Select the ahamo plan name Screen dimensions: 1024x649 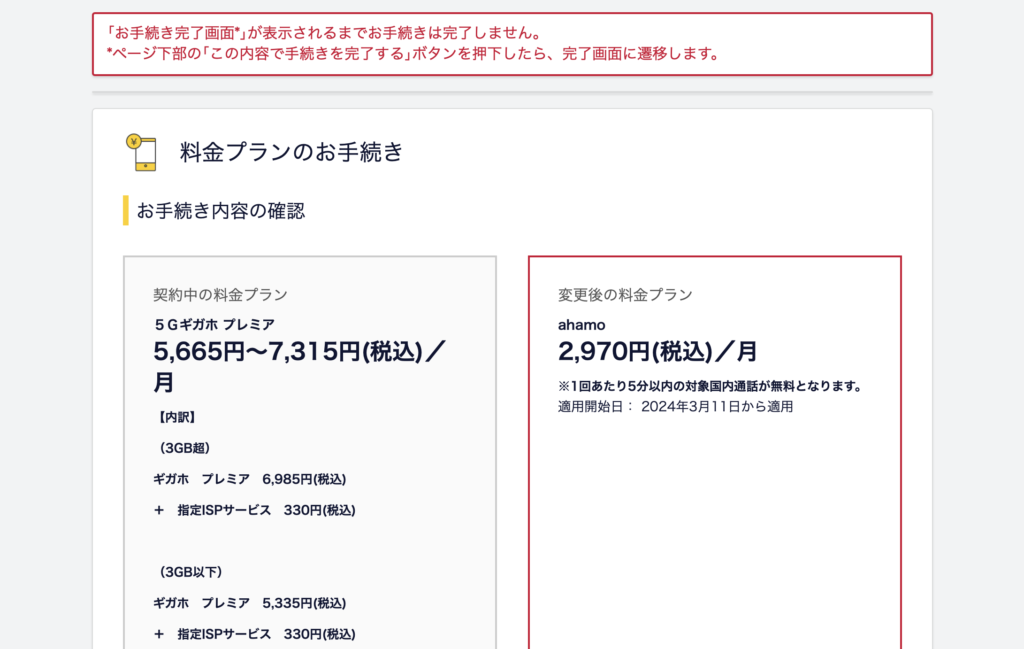(581, 325)
